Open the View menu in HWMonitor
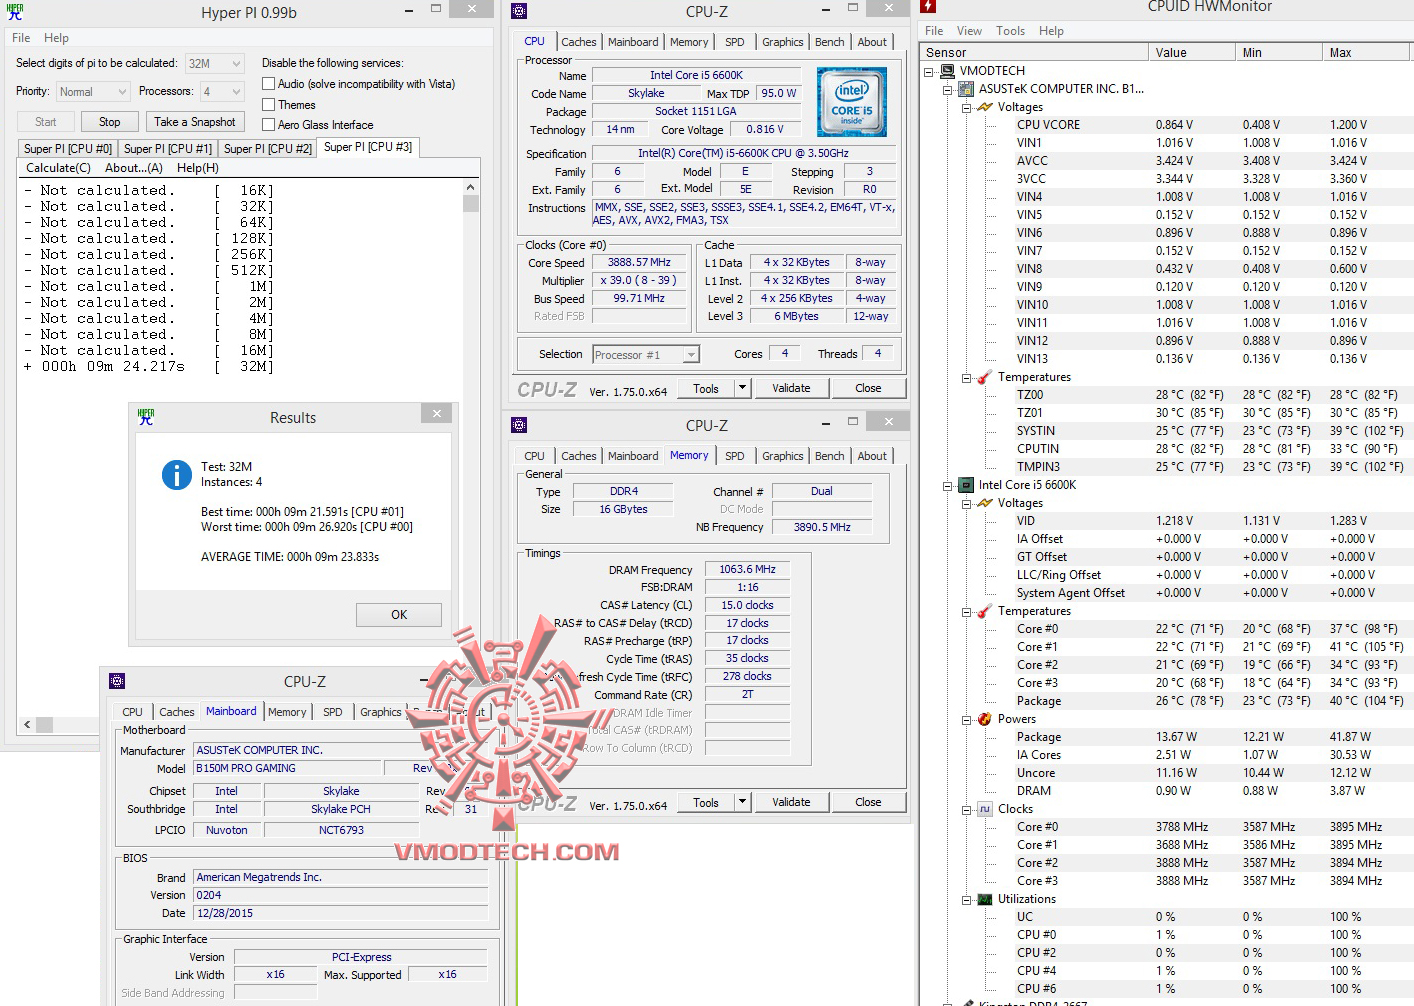Viewport: 1414px width, 1006px height. click(x=969, y=31)
